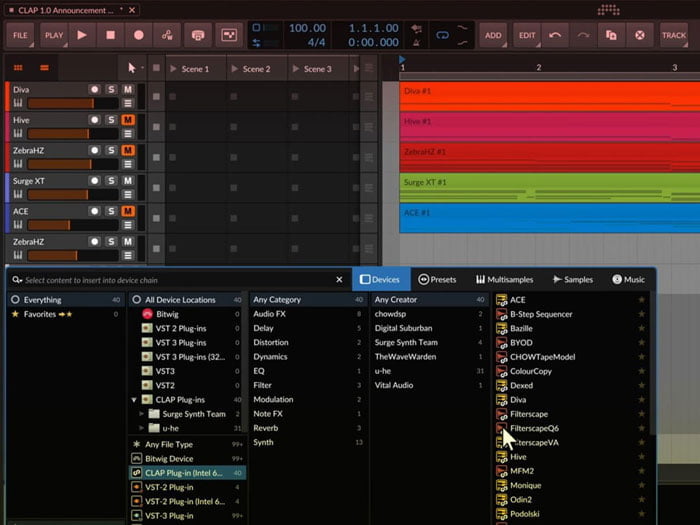Screen dimensions: 700x525
Task: Expand the u-he folder under CLAP Plug-ins
Action: click(x=142, y=428)
